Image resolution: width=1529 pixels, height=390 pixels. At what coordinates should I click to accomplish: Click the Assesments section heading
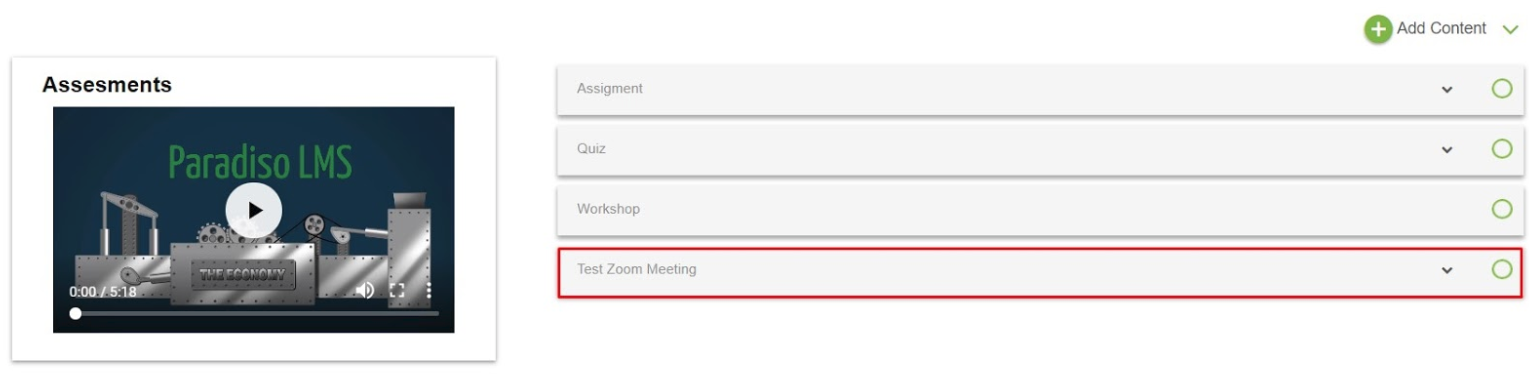107,85
